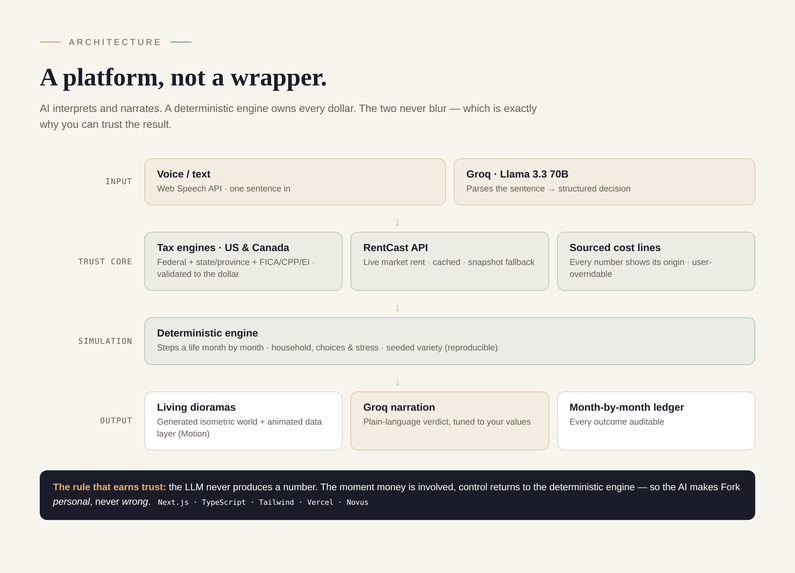Screen dimensions: 795x573
Task: Open the RentCast API card
Action: (x=450, y=261)
